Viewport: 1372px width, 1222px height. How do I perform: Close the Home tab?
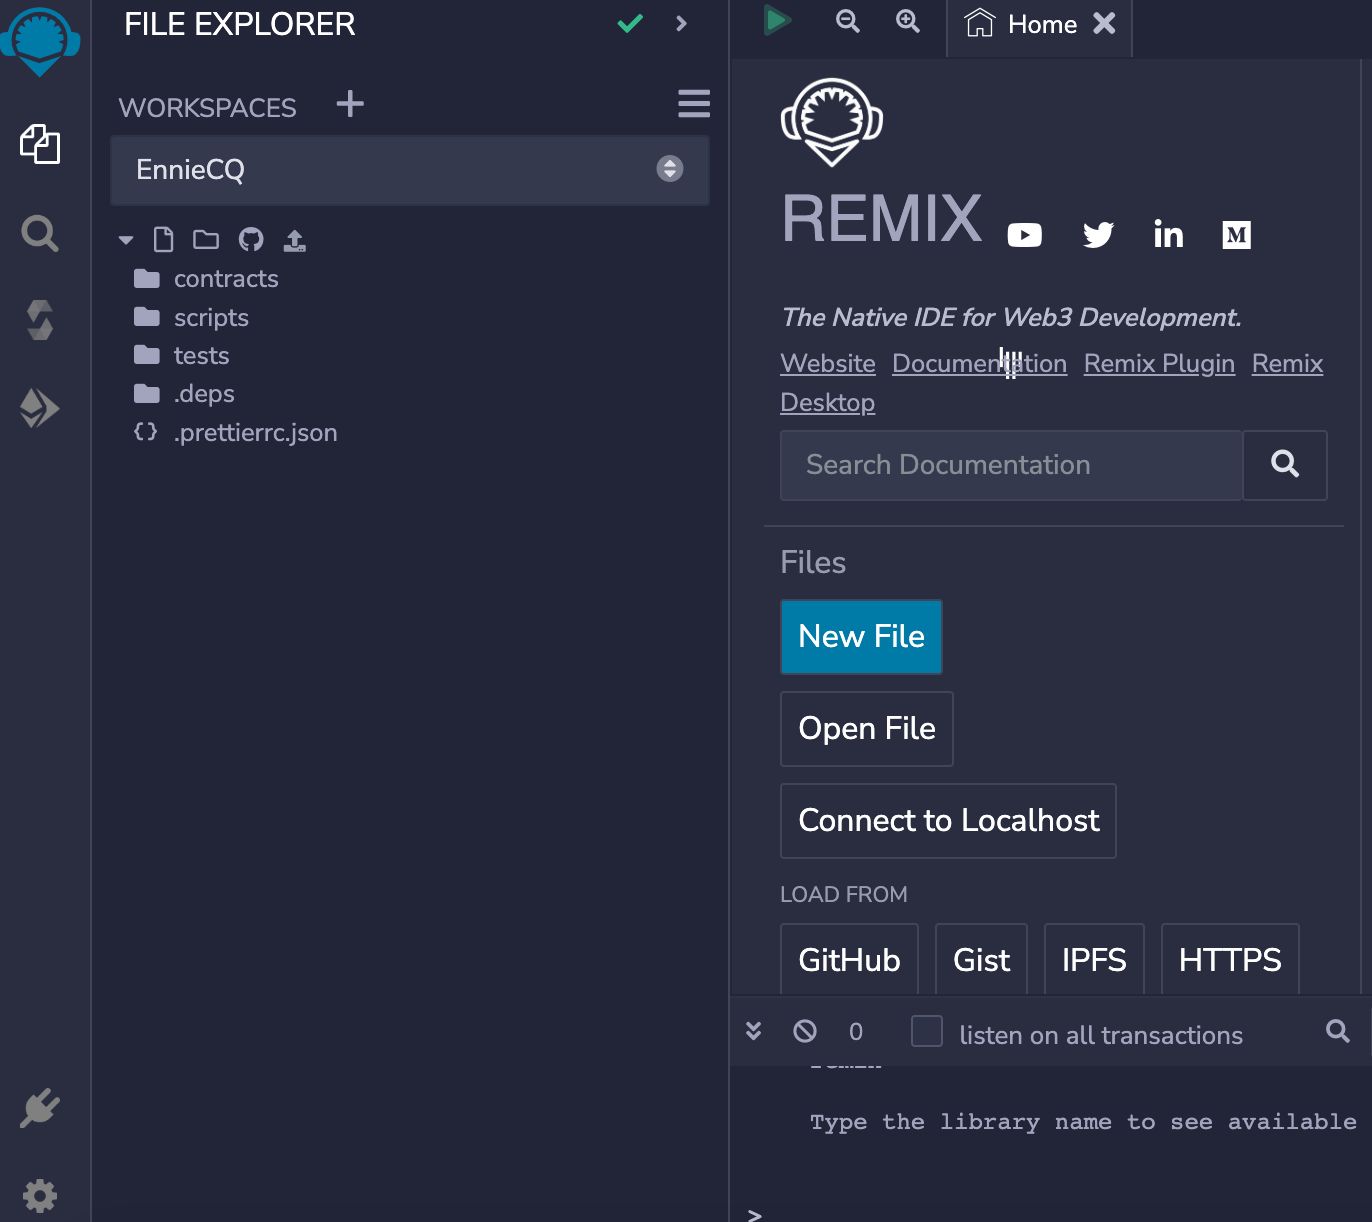coord(1104,23)
